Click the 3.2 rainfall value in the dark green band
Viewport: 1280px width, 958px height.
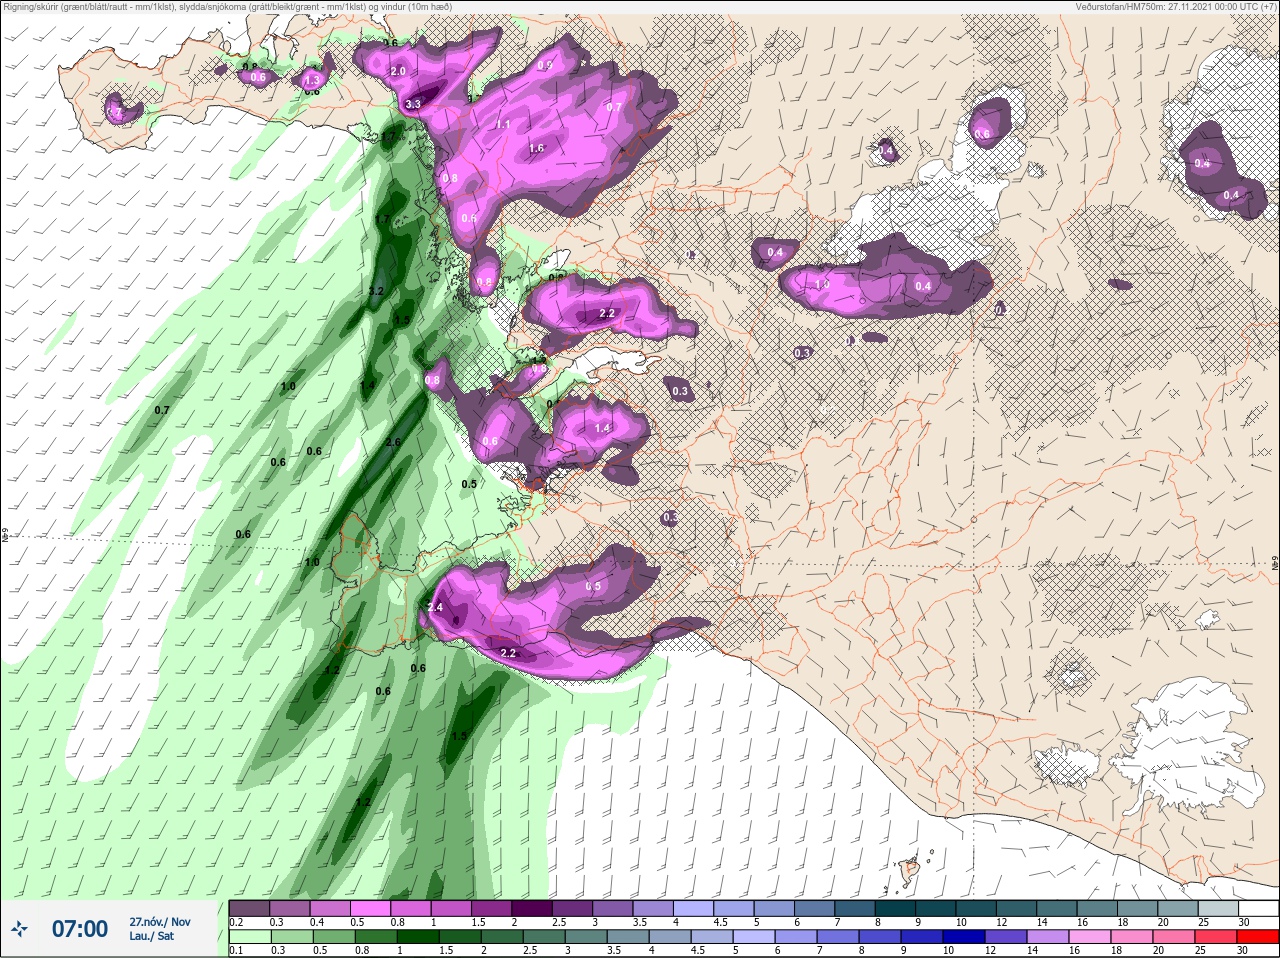(376, 291)
